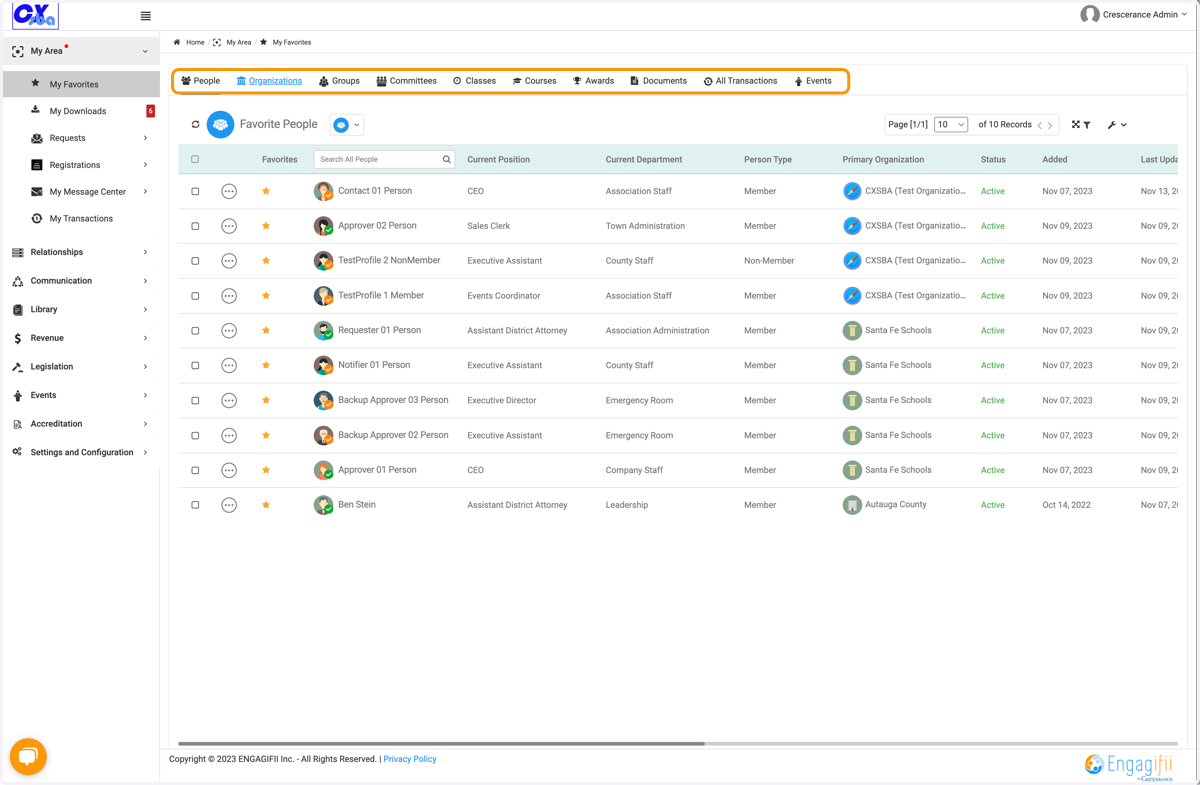Check the box for Requester 01 Person
The image size is (1200, 785).
[195, 330]
